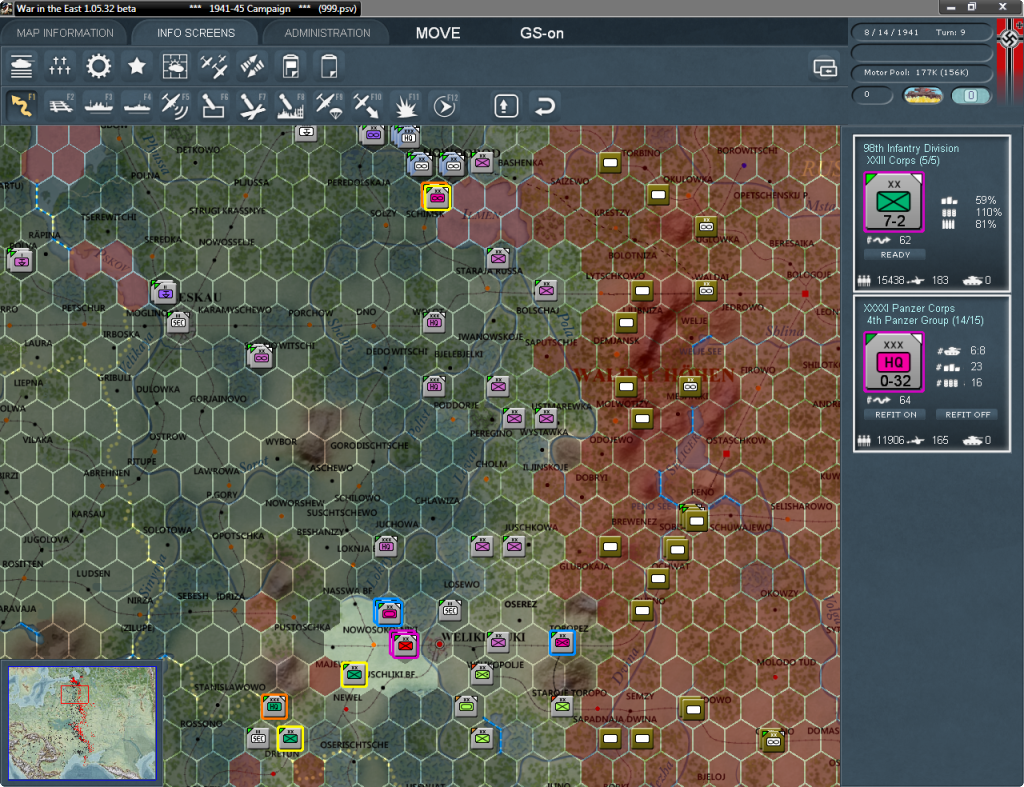Select the F10 air transfer mode
1024x787 pixels.
[x=367, y=105]
